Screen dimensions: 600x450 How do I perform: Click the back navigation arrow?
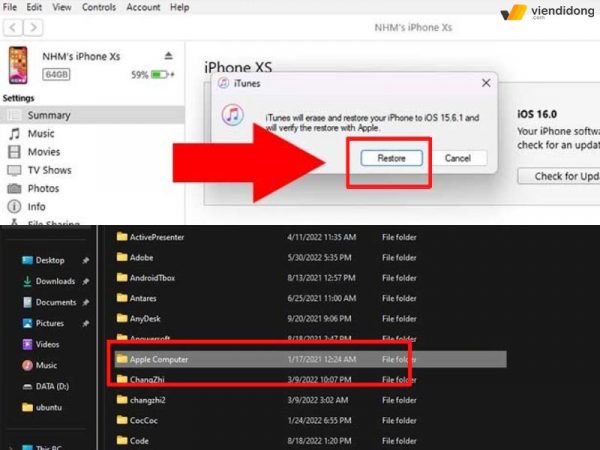[11, 28]
